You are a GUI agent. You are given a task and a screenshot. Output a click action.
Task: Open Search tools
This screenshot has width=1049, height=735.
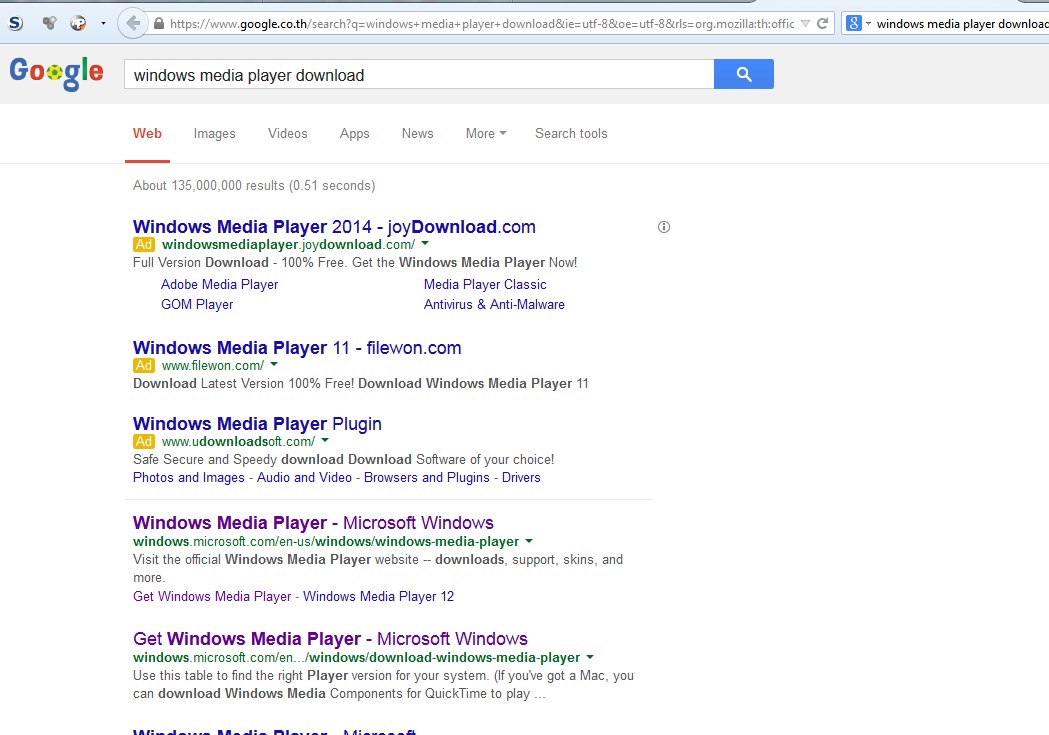tap(571, 134)
